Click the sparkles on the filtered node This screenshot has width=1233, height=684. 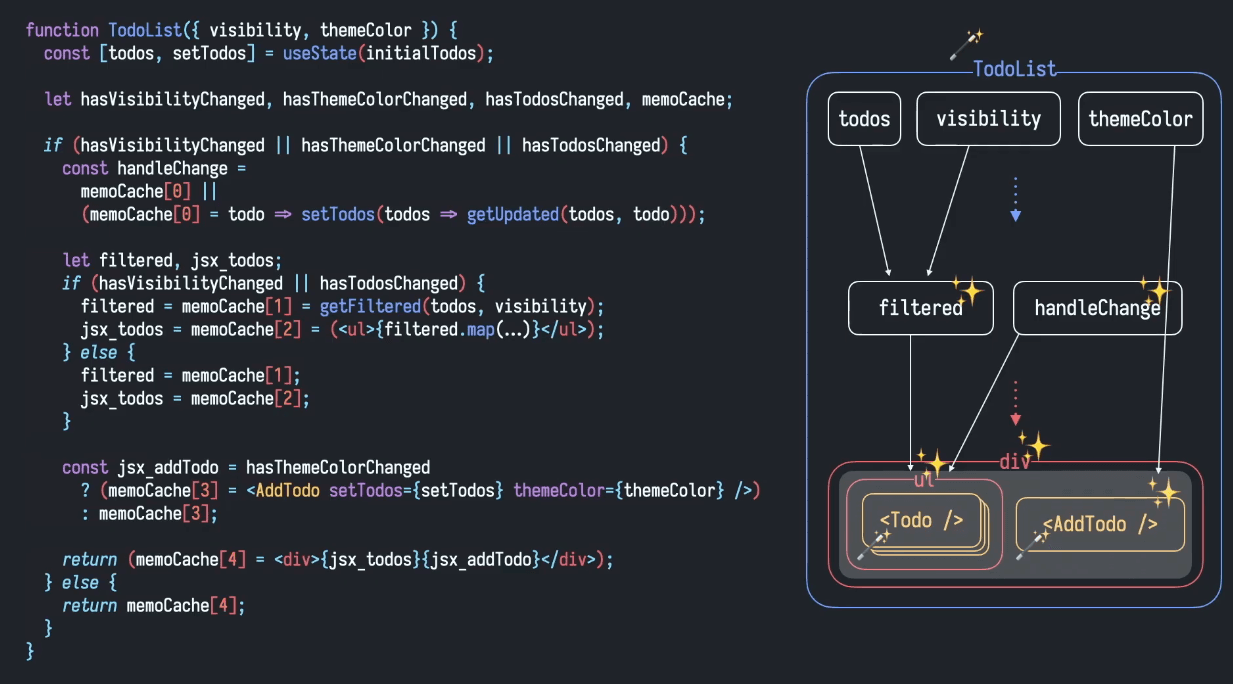click(967, 290)
